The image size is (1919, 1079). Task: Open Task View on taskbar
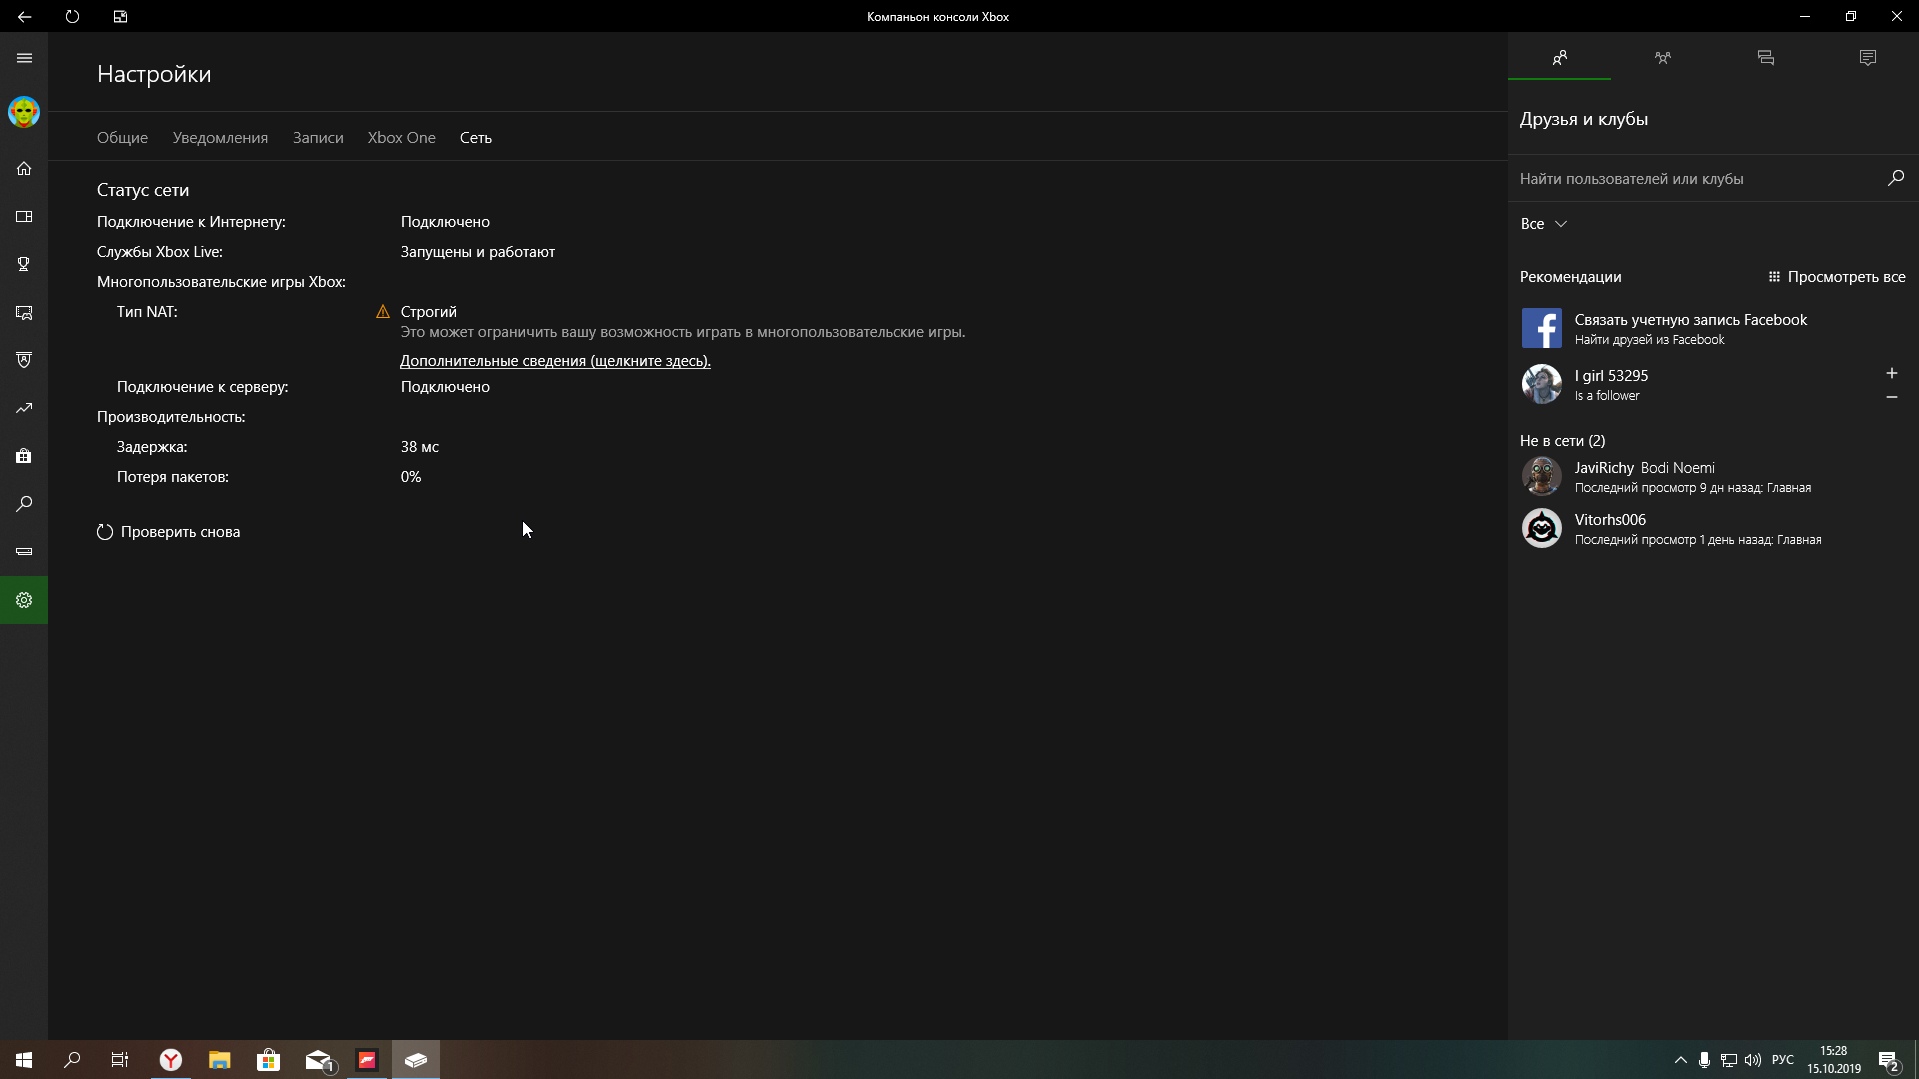coord(120,1060)
